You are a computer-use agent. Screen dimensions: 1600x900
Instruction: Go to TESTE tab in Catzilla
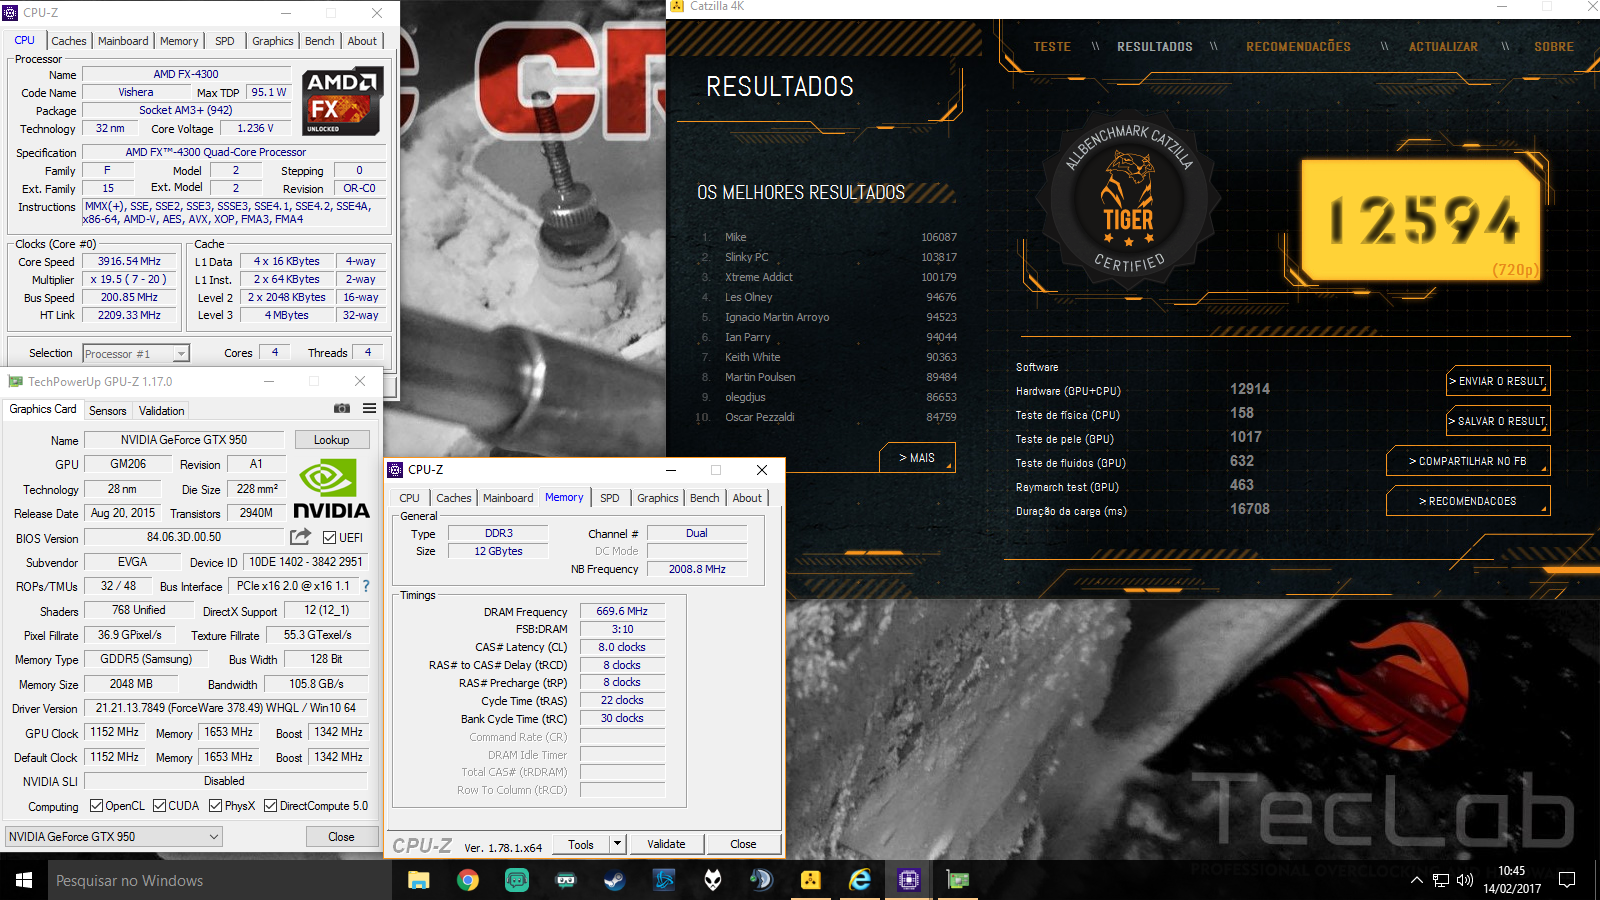pos(1052,47)
